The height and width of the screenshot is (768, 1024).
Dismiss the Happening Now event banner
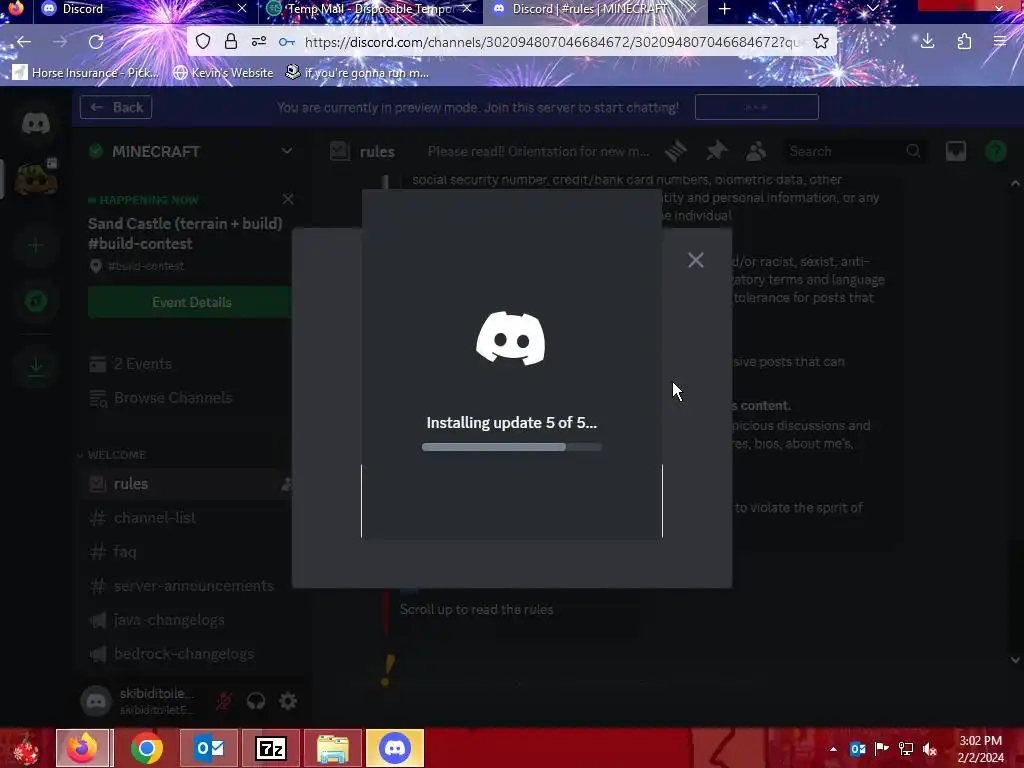pos(287,199)
